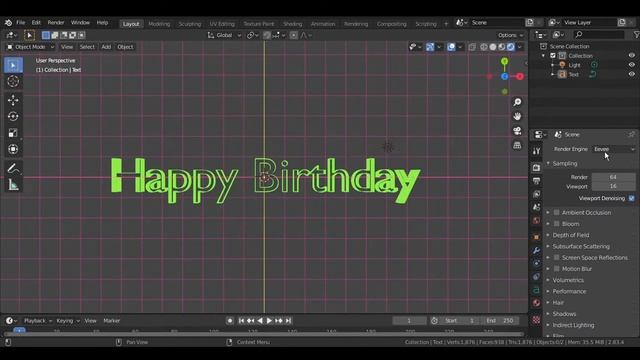Hide the Light object eye icon
Viewport: 640px width, 360px height.
tap(632, 65)
